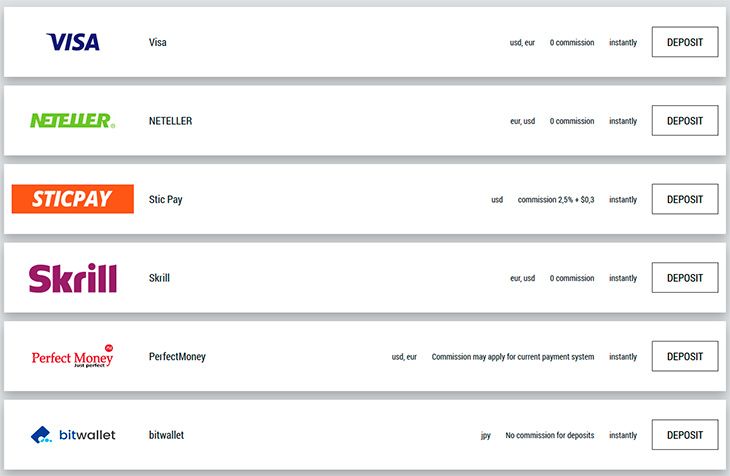This screenshot has width=730, height=476.
Task: Select the PerfectMoney name label
Action: click(177, 357)
